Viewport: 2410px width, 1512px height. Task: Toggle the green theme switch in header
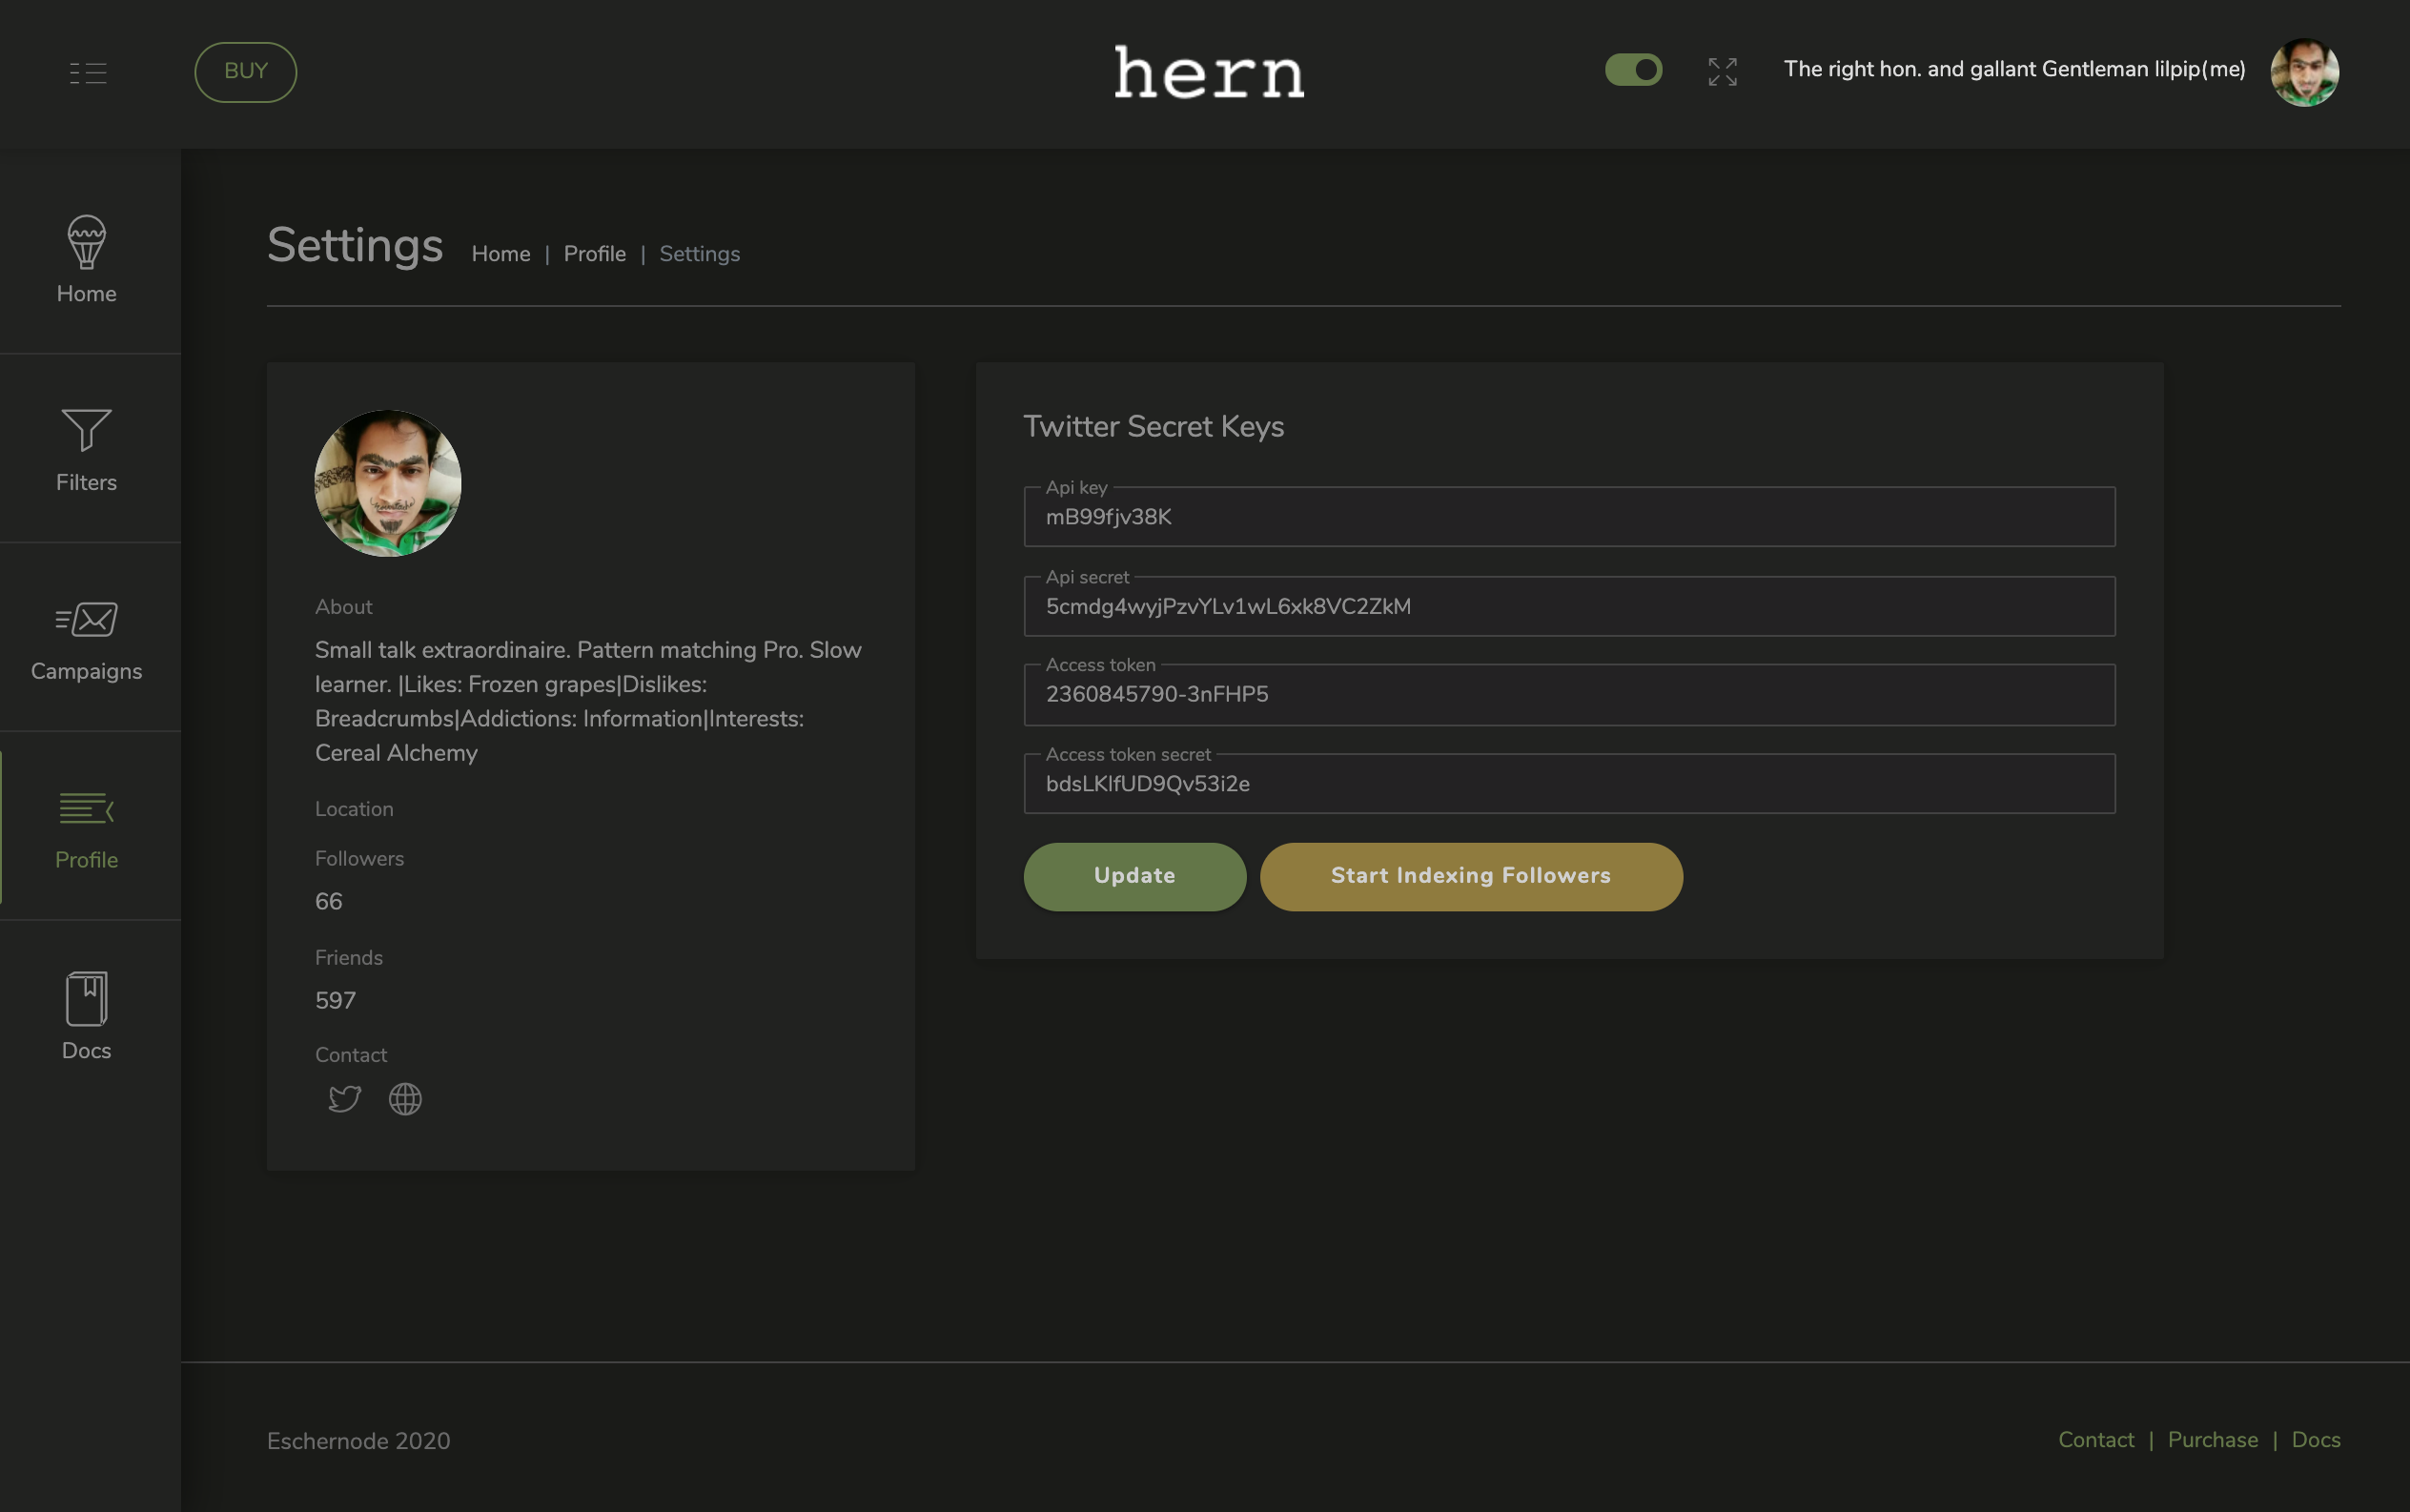(1633, 70)
